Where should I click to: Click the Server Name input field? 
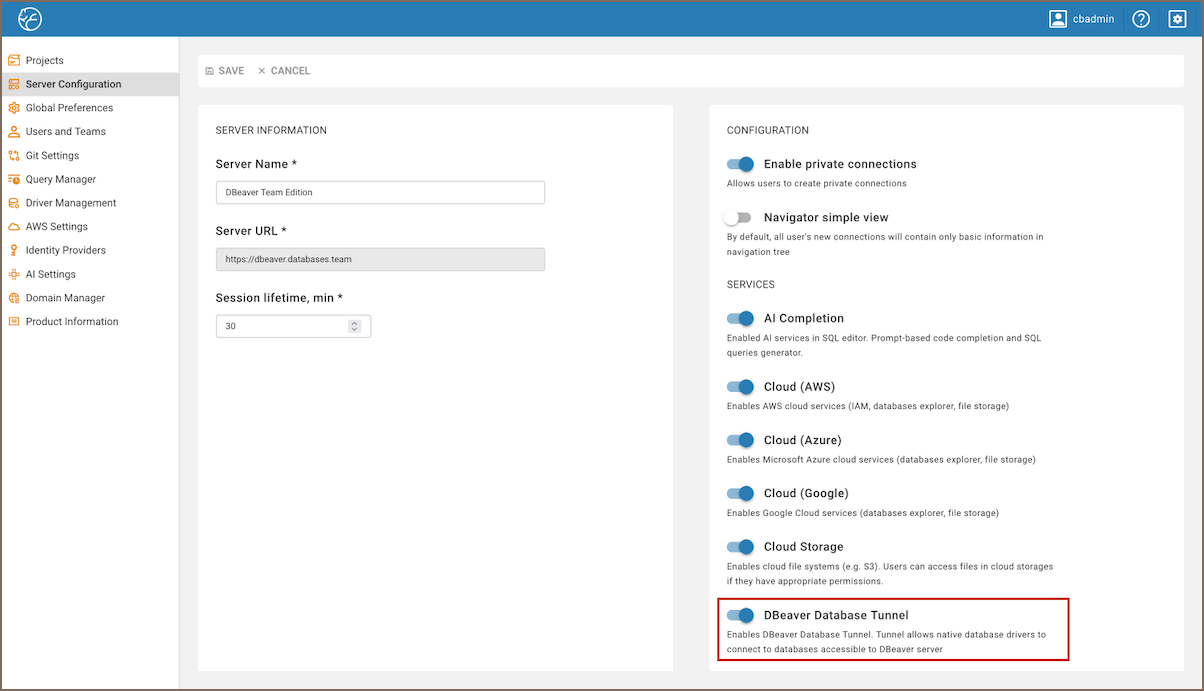pos(380,192)
